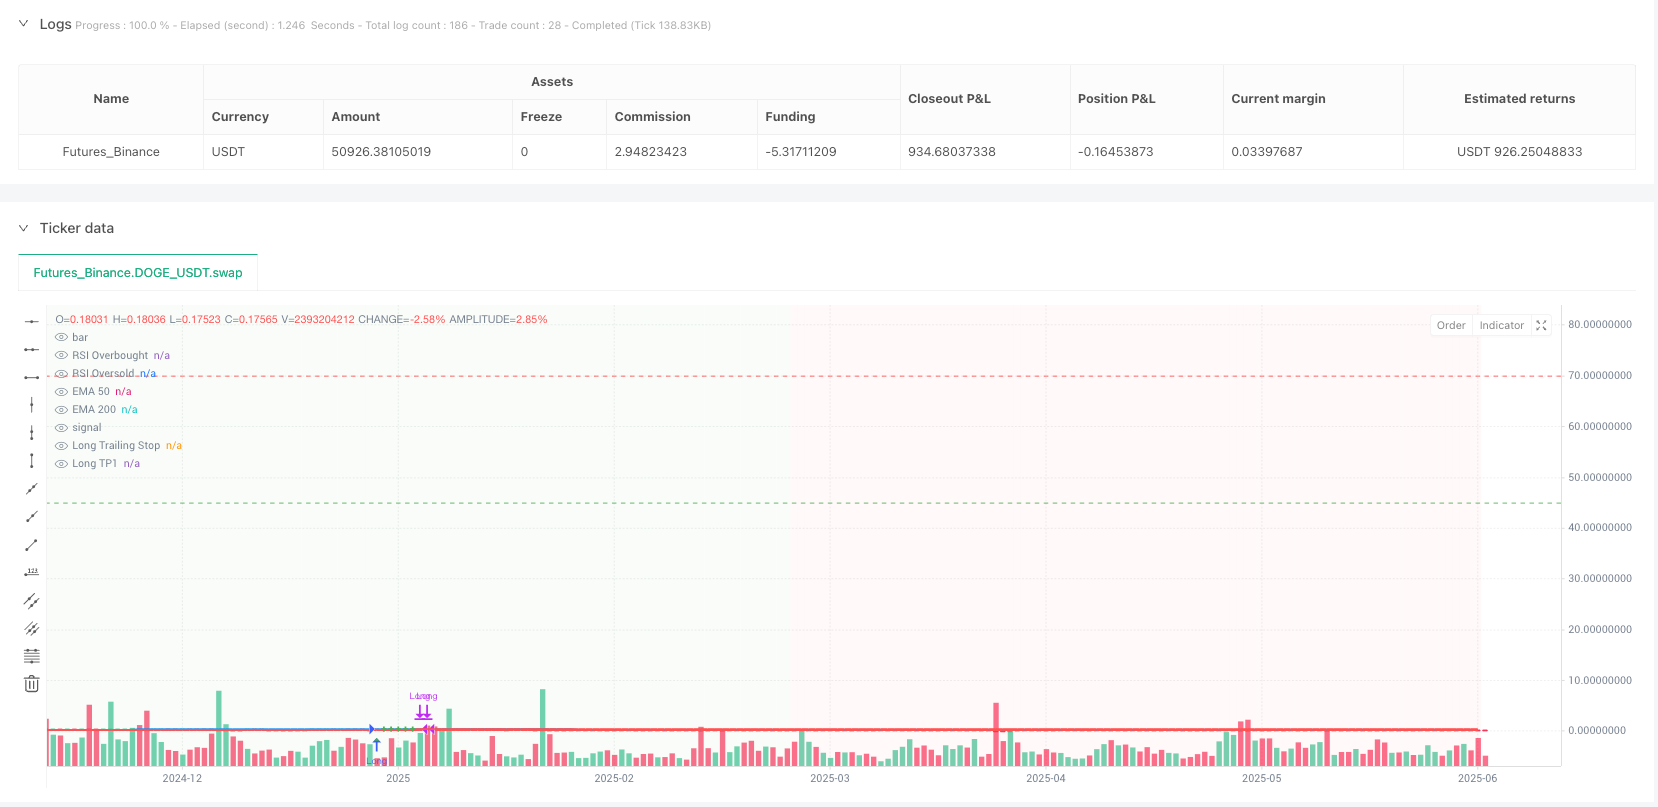Pick the vertical straight line tool
The width and height of the screenshot is (1658, 807).
coord(32,405)
